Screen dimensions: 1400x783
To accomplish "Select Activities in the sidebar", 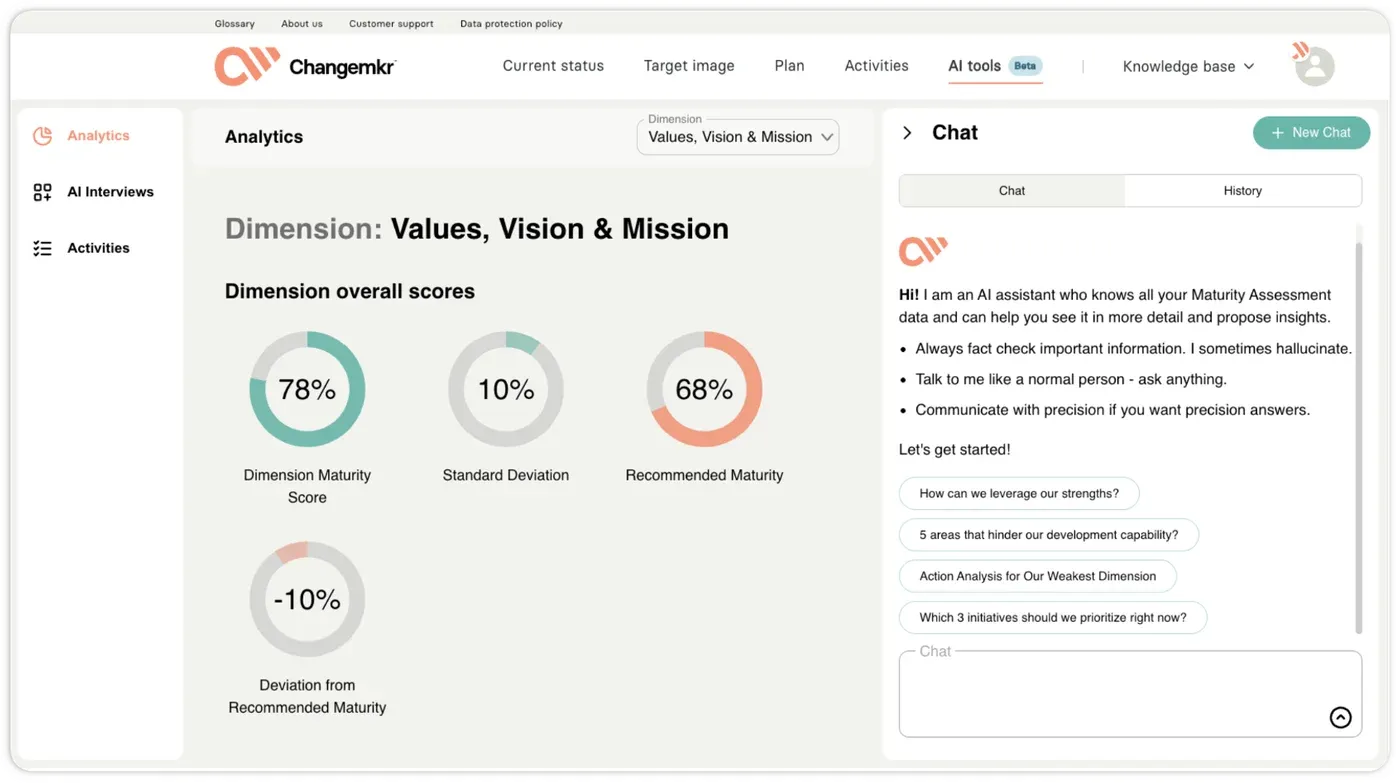I will pyautogui.click(x=100, y=248).
